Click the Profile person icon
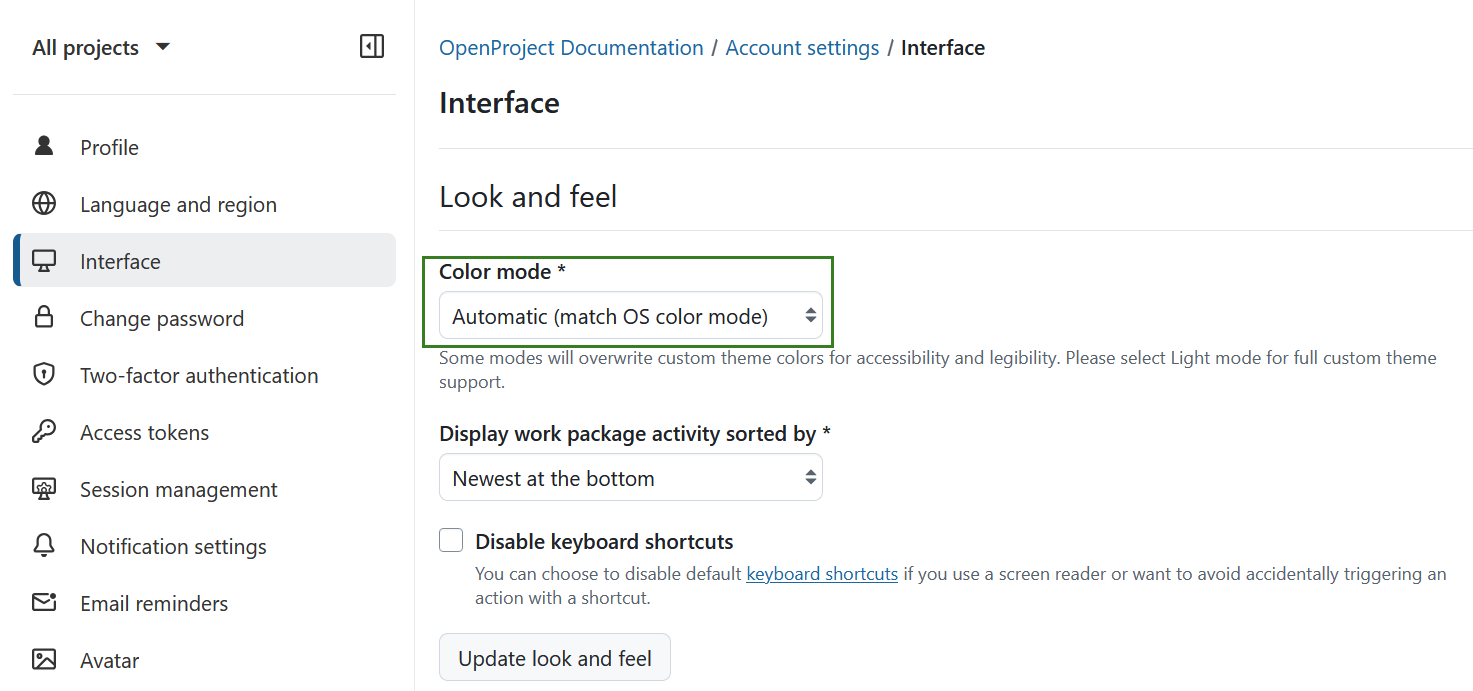 44,146
